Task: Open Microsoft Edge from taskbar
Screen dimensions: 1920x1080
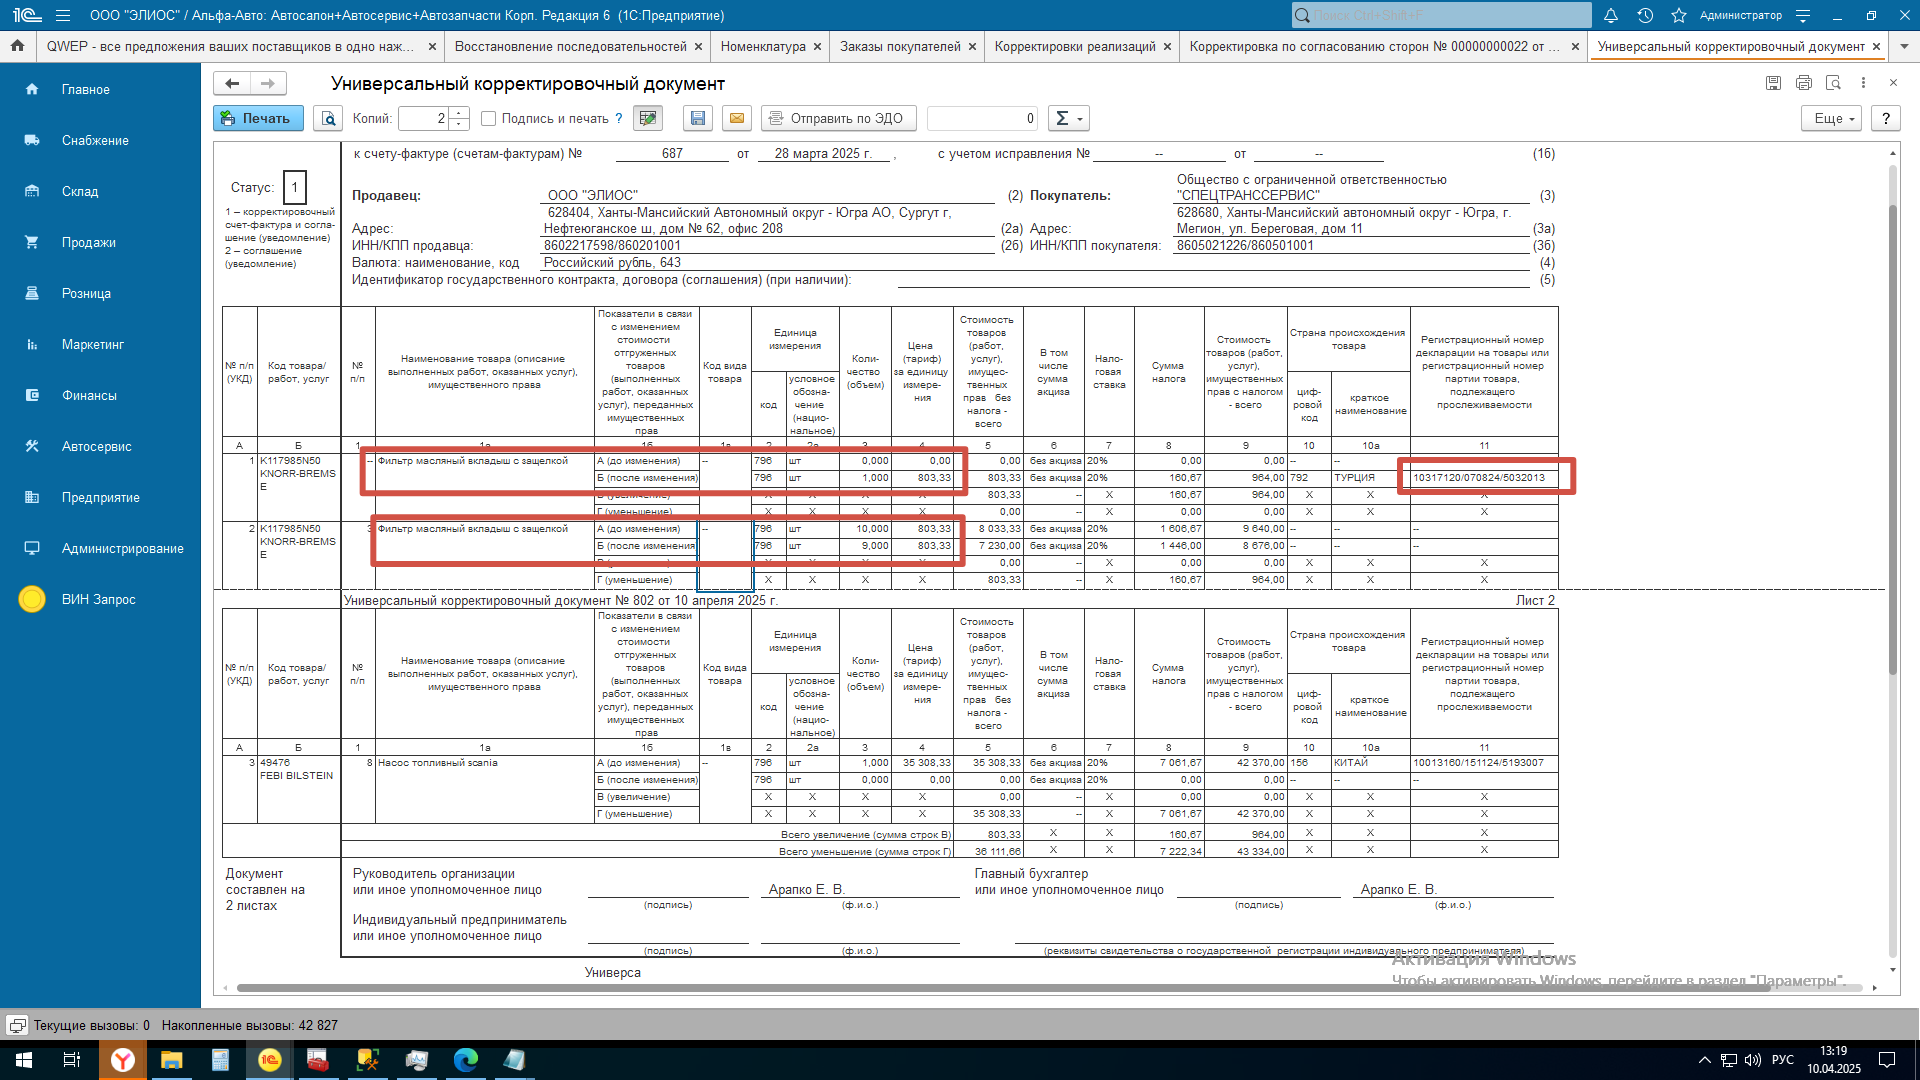Action: tap(466, 1060)
